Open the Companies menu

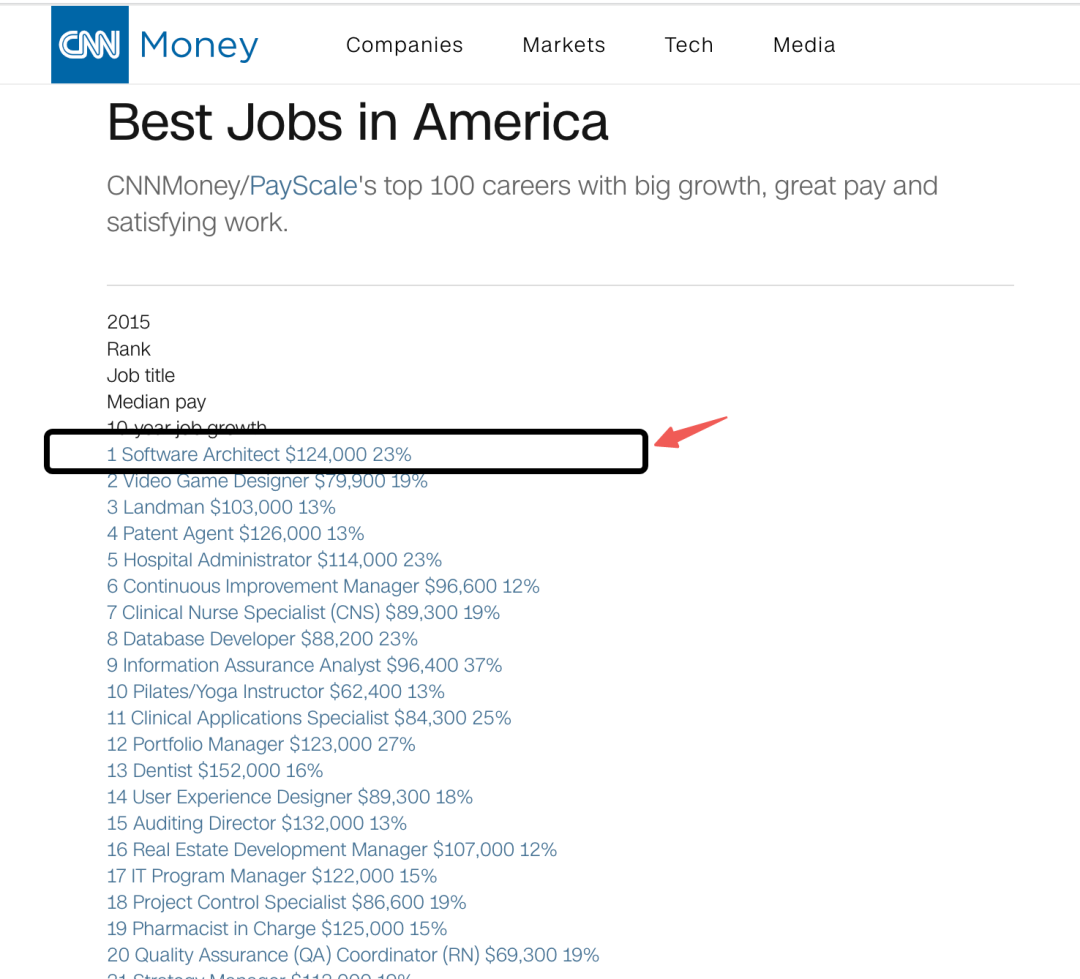404,45
